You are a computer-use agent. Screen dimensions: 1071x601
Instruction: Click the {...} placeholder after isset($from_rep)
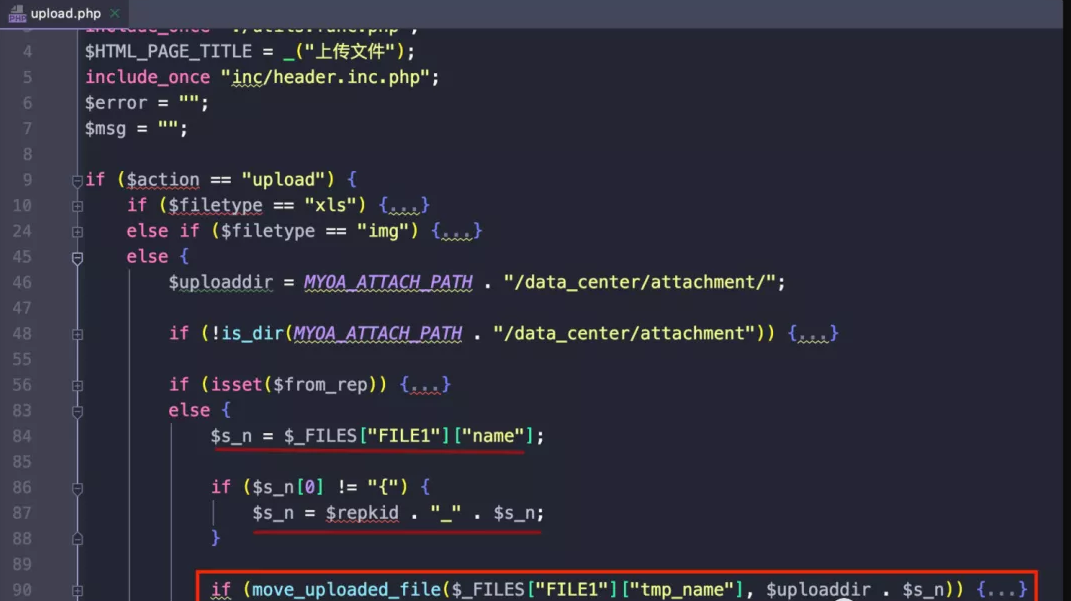(x=425, y=385)
